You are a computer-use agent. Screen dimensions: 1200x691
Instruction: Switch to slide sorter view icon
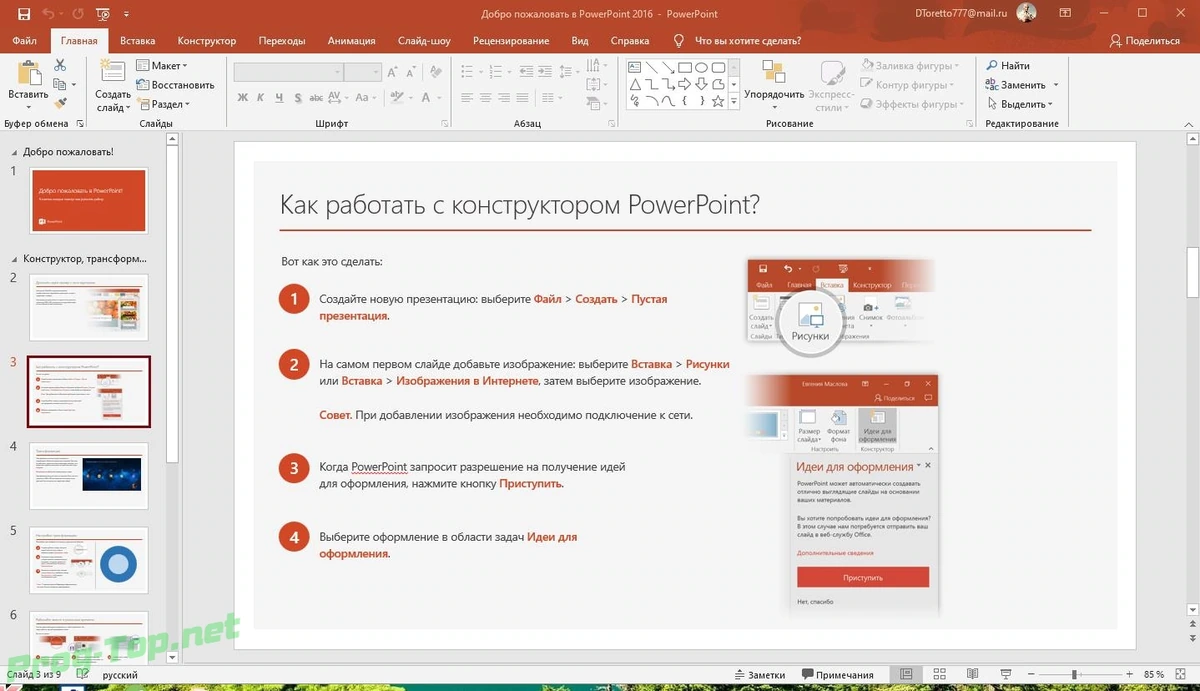point(939,675)
